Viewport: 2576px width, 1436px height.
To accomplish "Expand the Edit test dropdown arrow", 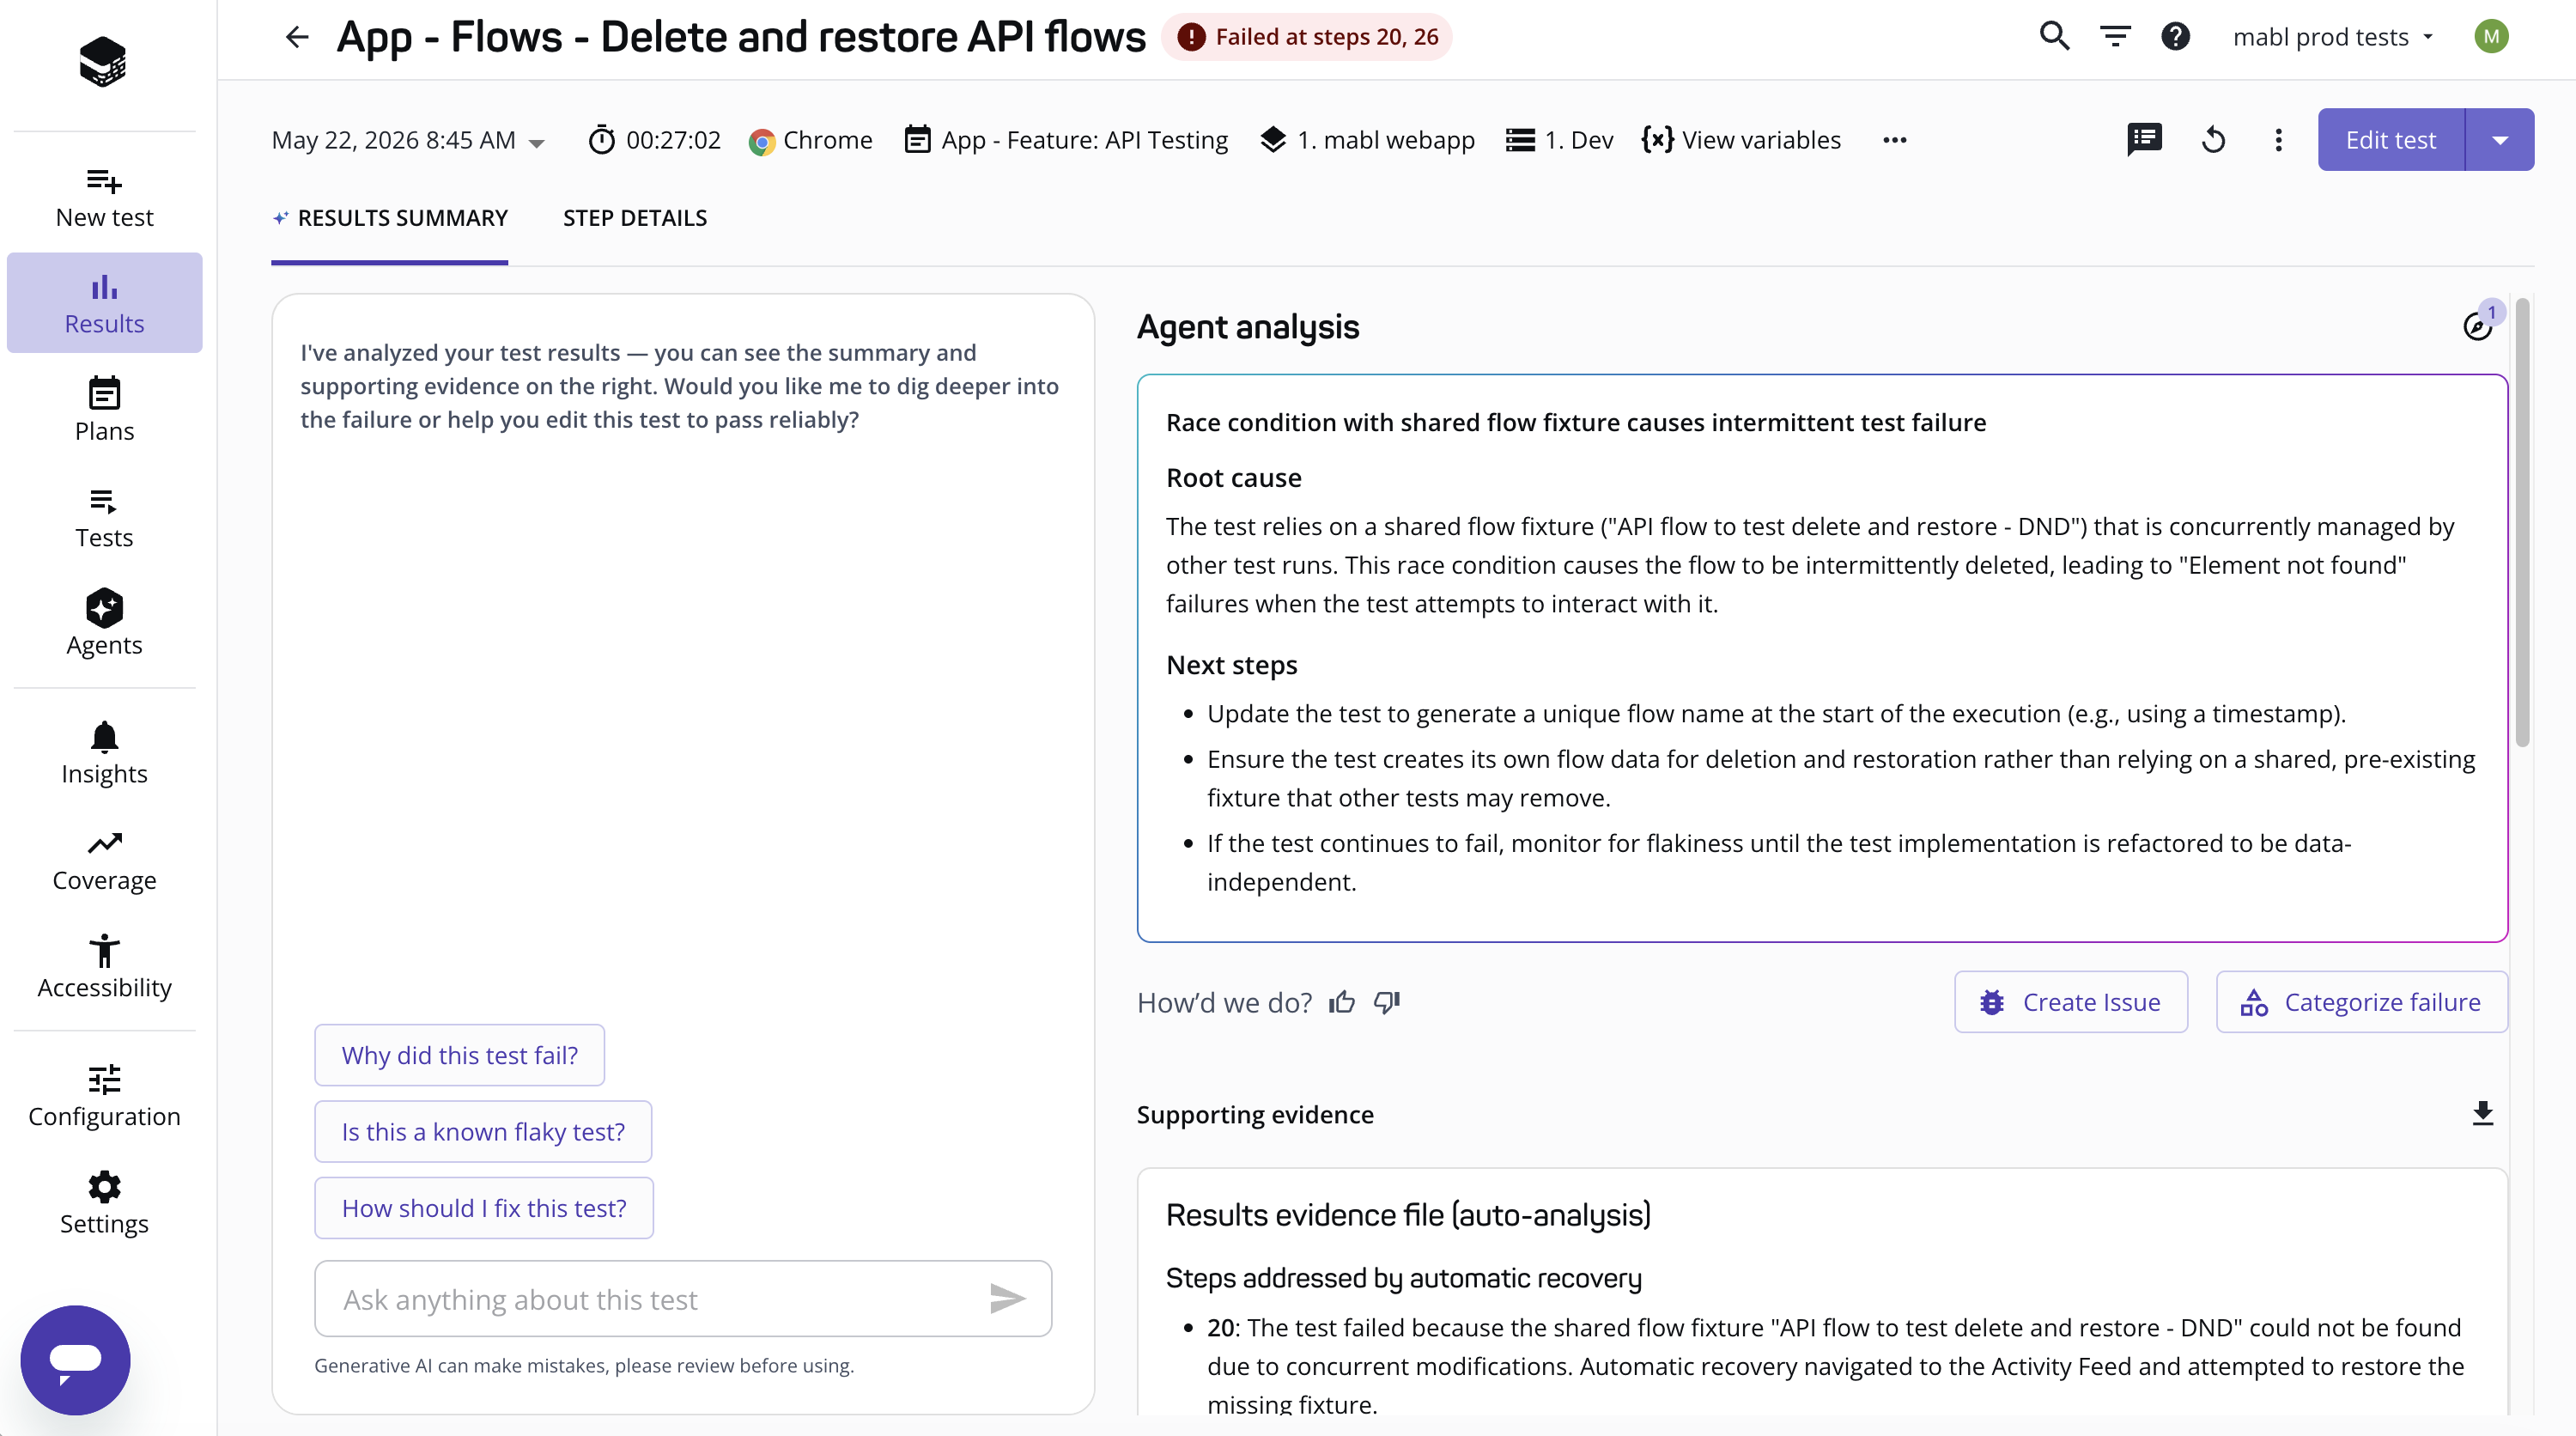I will pyautogui.click(x=2499, y=140).
